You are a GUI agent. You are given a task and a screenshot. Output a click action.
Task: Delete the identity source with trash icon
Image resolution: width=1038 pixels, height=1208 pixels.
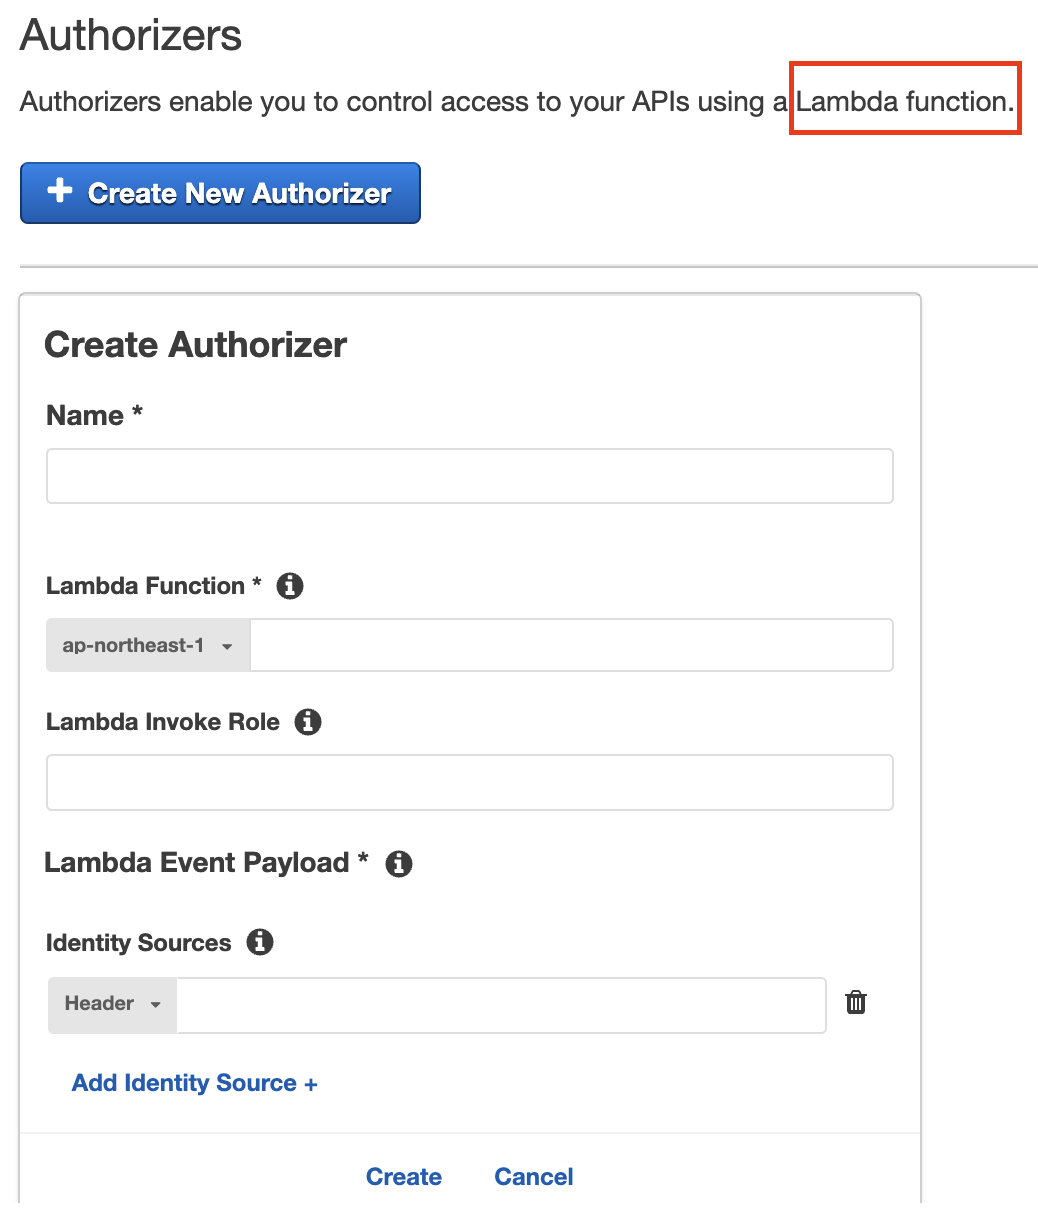856,1003
